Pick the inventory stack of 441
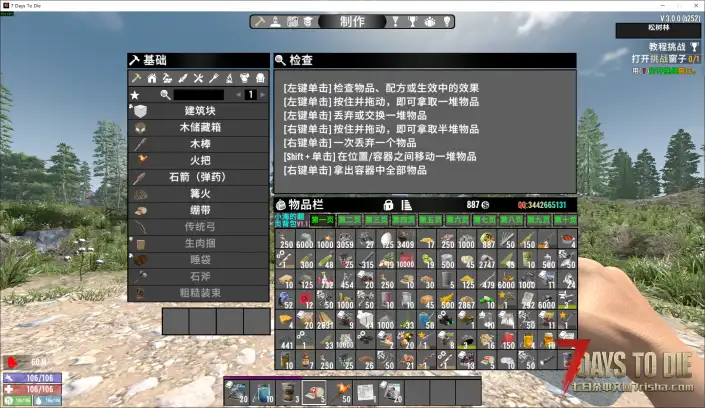This screenshot has height=408, width=705. click(x=285, y=340)
